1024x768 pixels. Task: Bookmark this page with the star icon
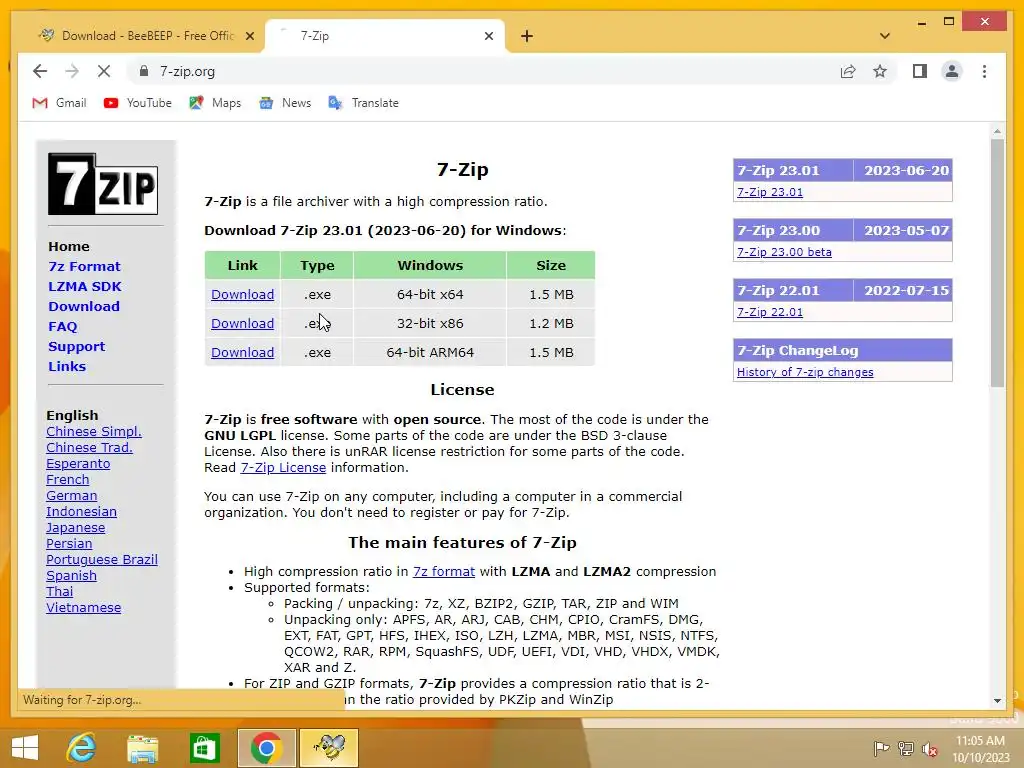tap(880, 71)
